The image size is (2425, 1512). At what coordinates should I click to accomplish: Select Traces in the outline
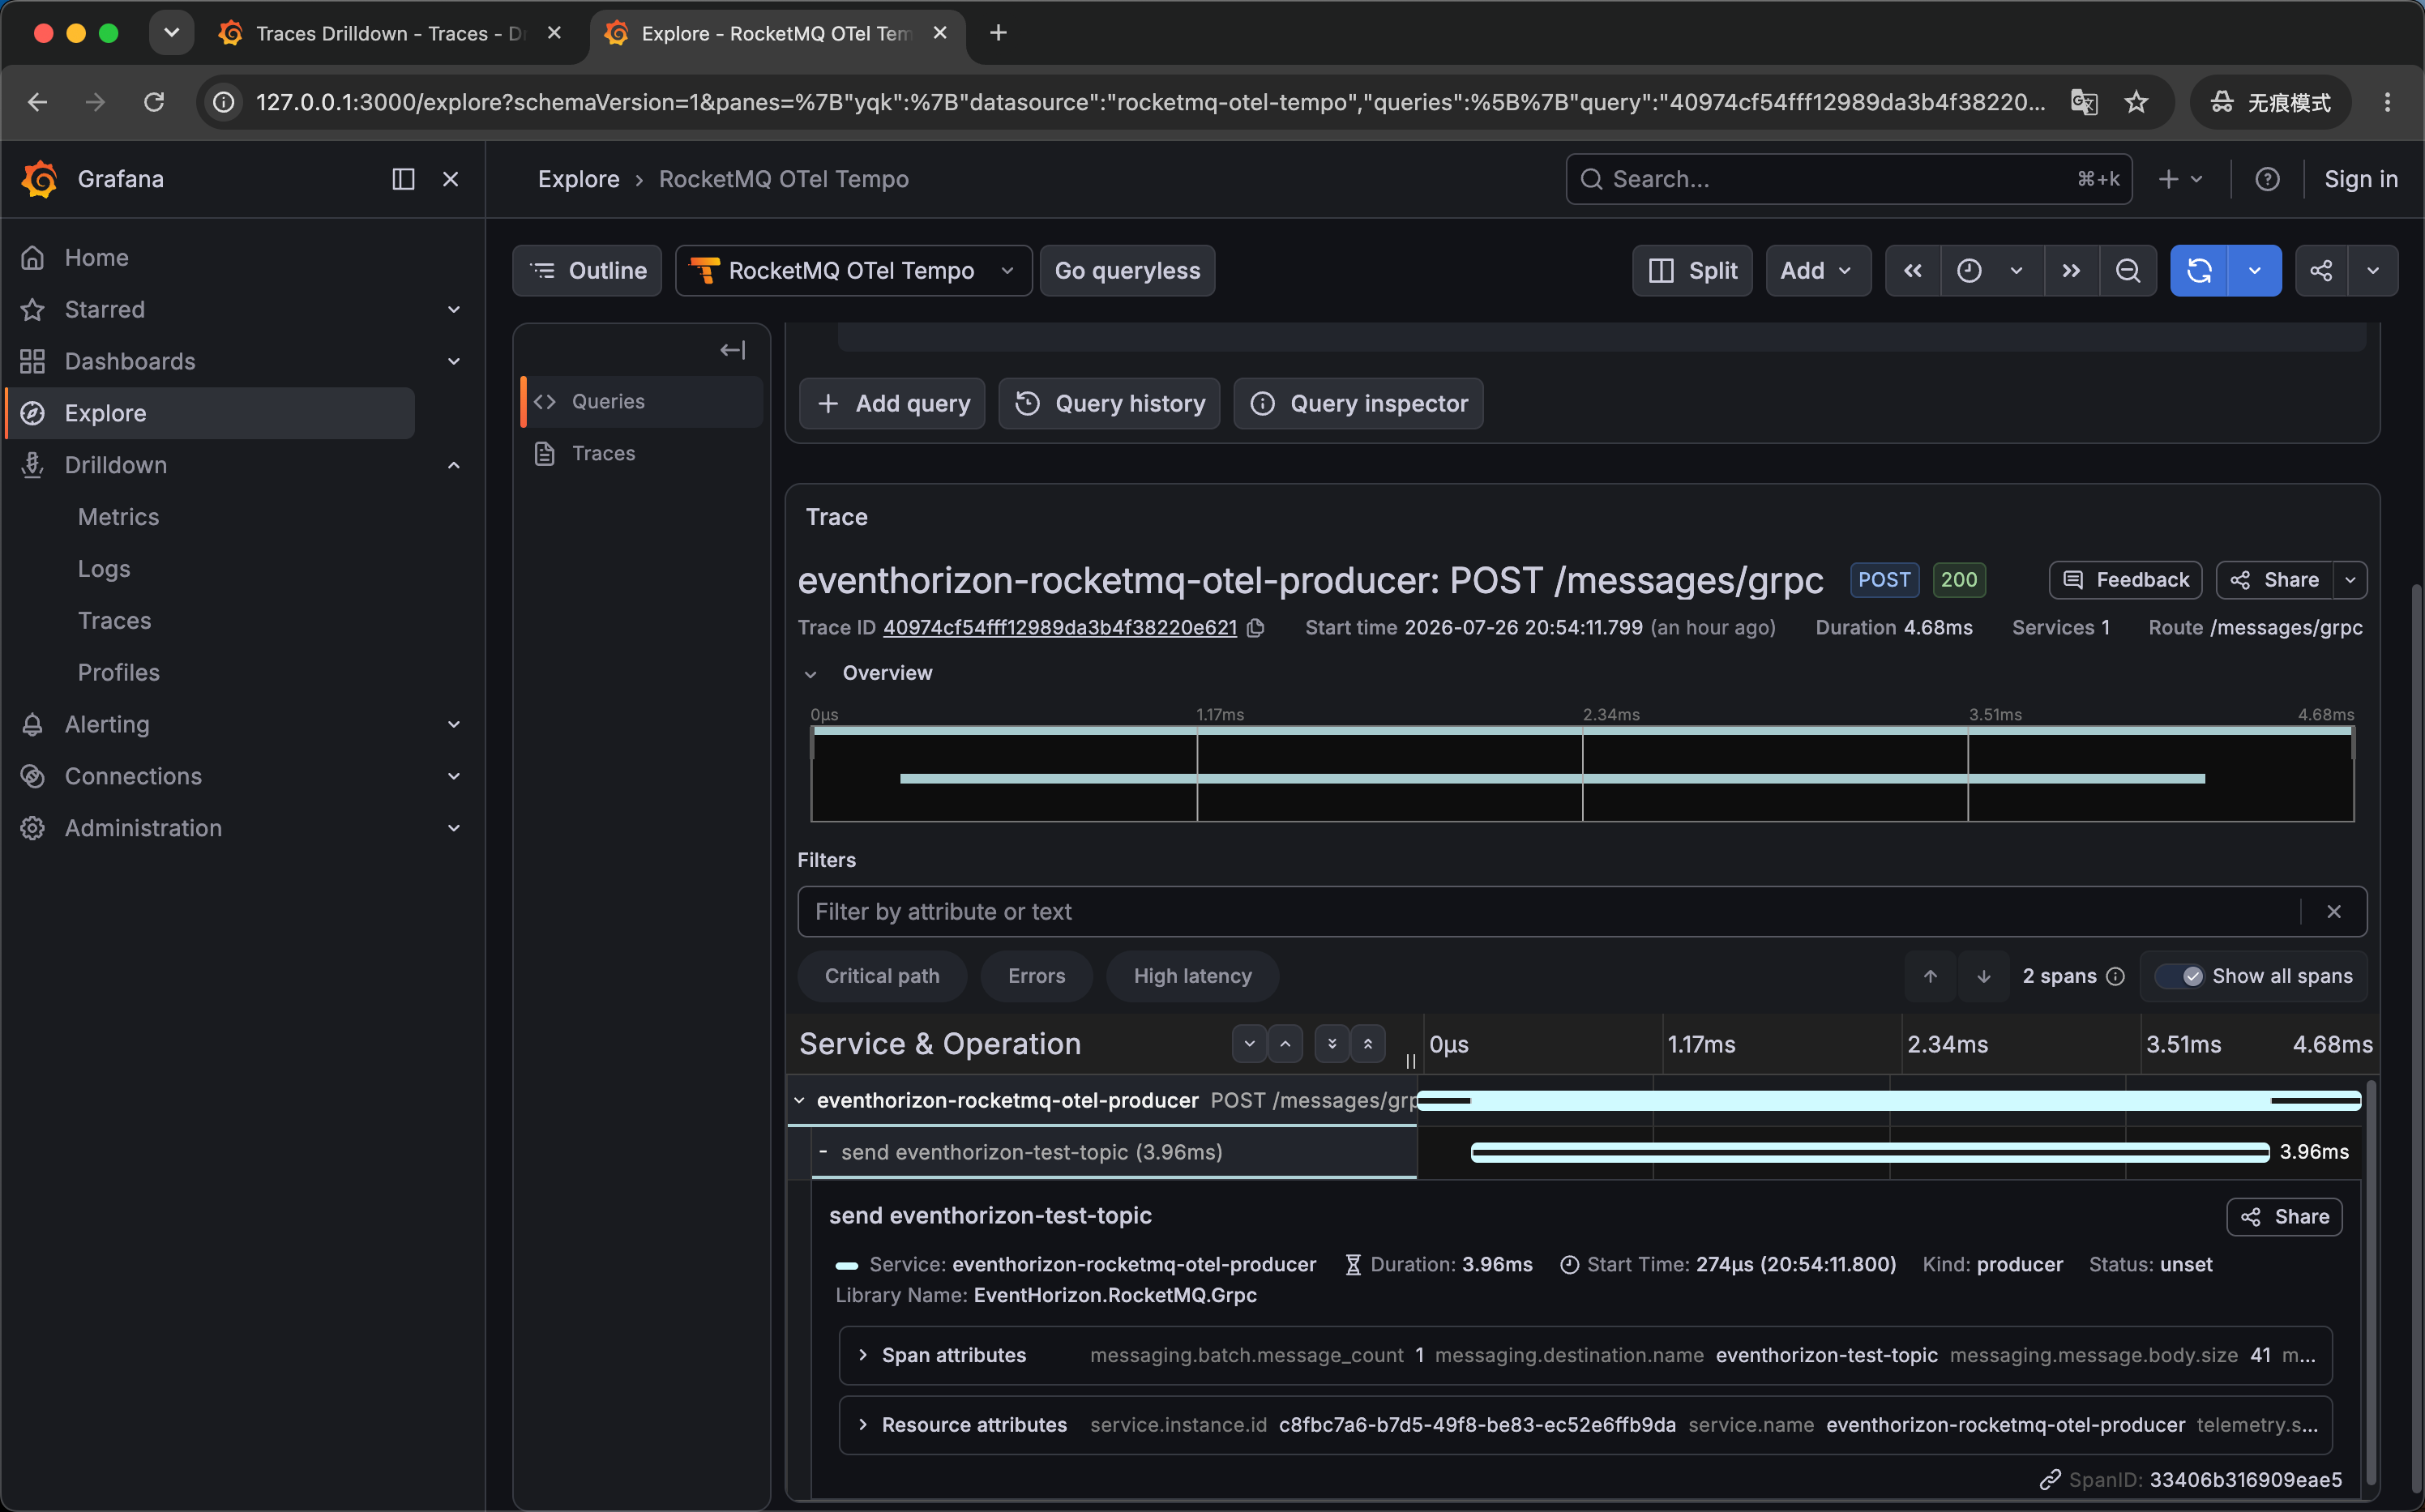coord(640,454)
